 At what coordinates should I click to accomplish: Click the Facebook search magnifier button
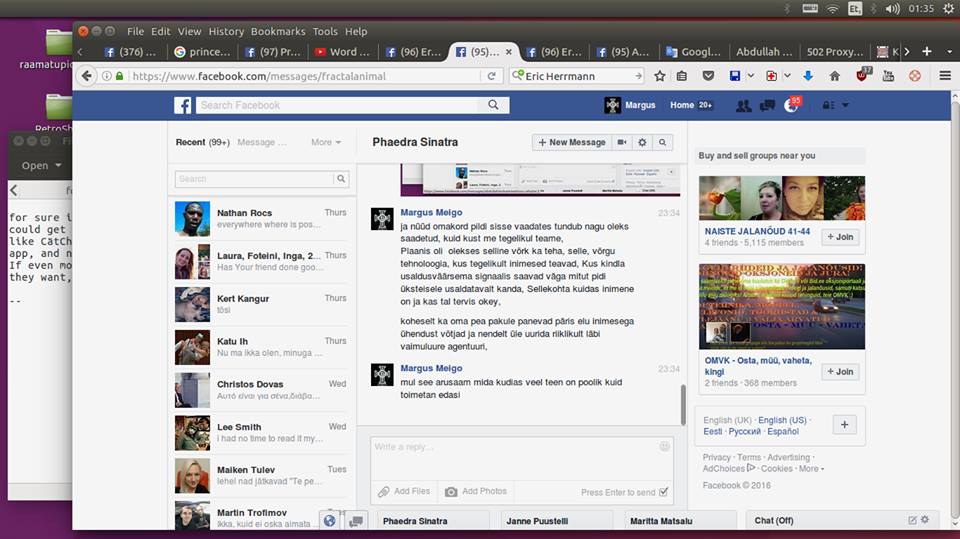[493, 105]
